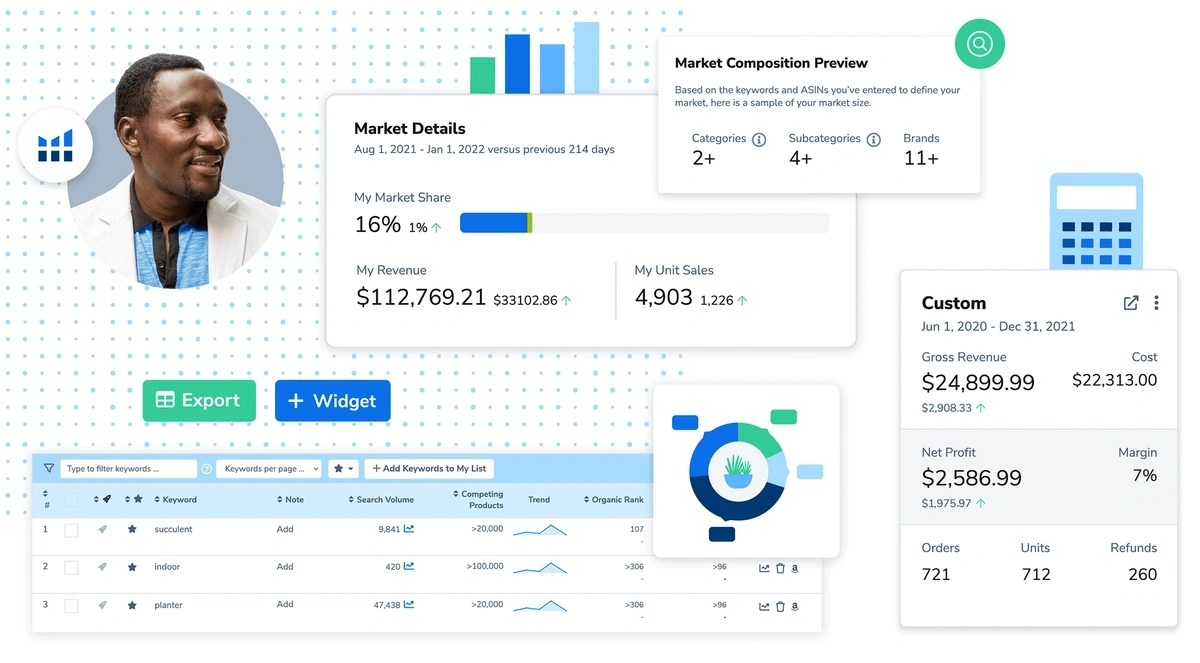1200x663 pixels.
Task: Sort by the Competing Products column
Action: tap(478, 499)
